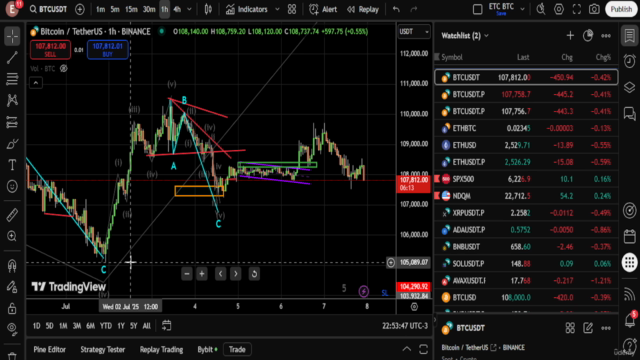This screenshot has width=640, height=360.
Task: Expand the Indicators favorites dropdown arrow
Action: pyautogui.click(x=278, y=9)
